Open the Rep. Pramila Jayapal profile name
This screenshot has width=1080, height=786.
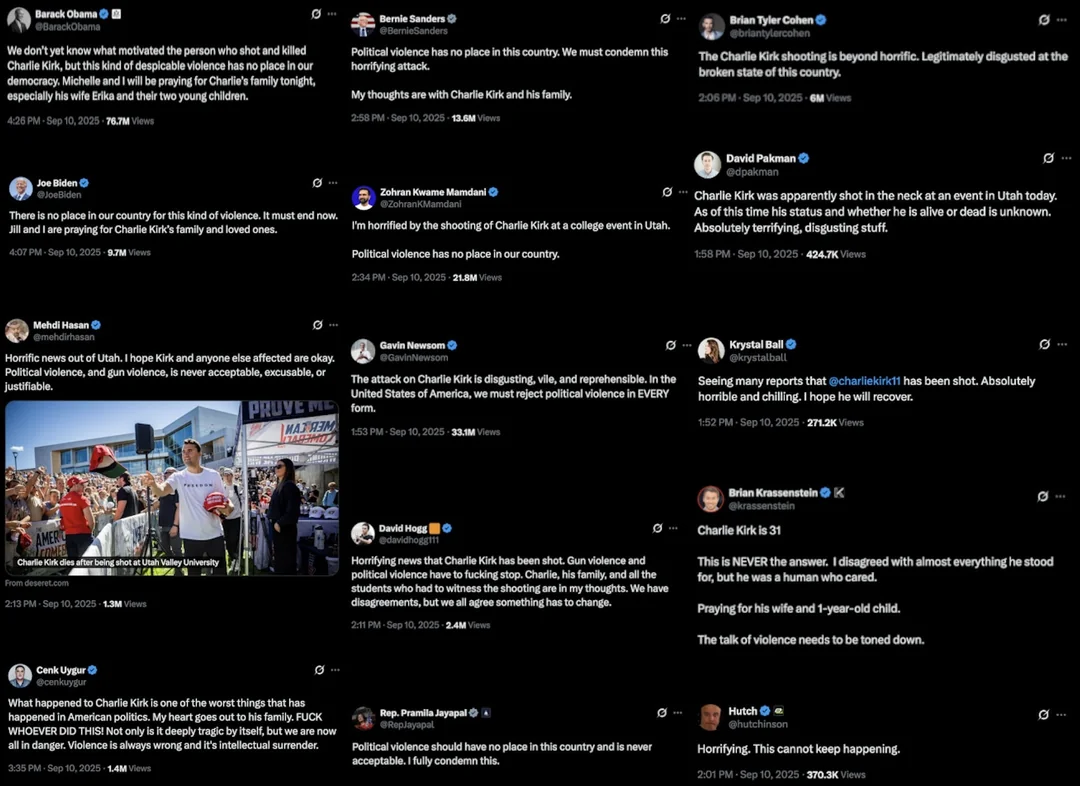coord(423,713)
